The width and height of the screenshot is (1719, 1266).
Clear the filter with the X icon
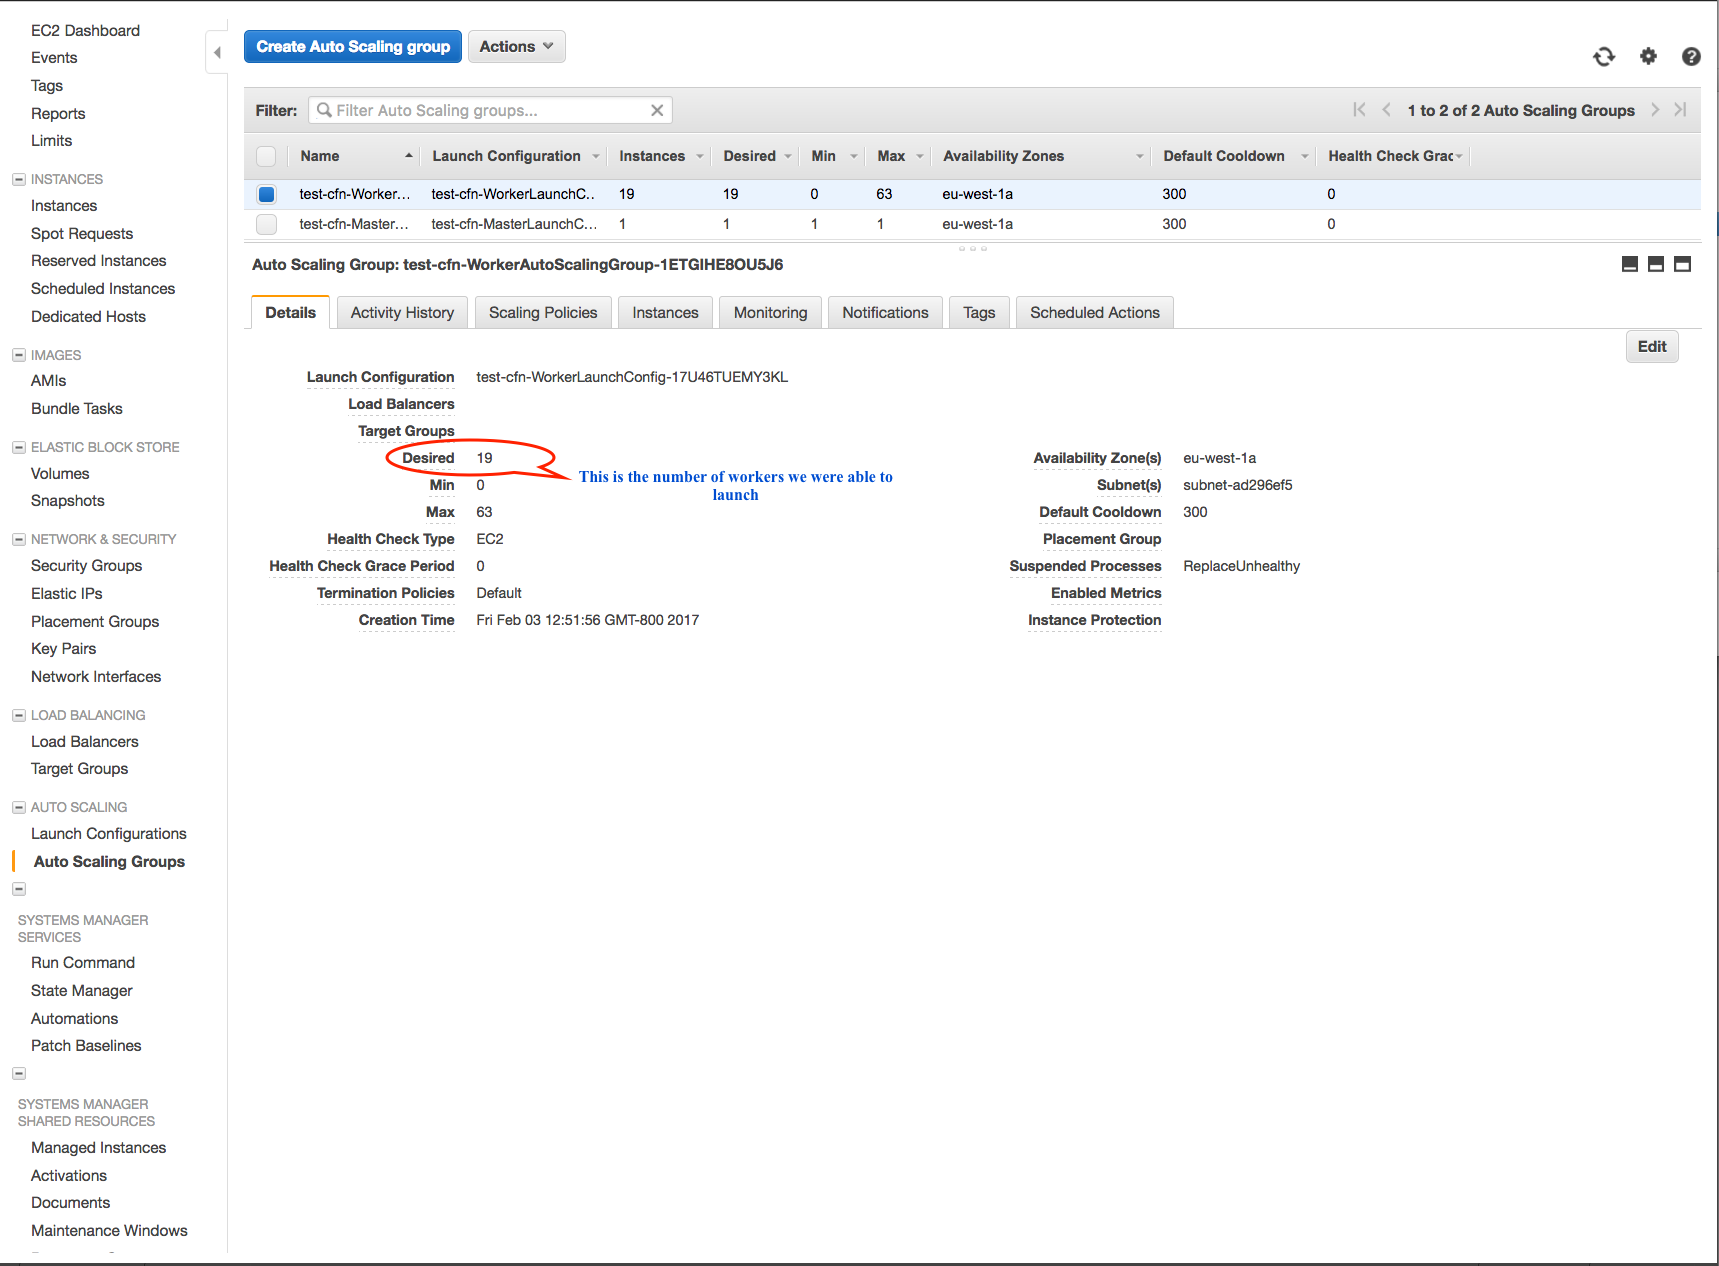[x=657, y=110]
